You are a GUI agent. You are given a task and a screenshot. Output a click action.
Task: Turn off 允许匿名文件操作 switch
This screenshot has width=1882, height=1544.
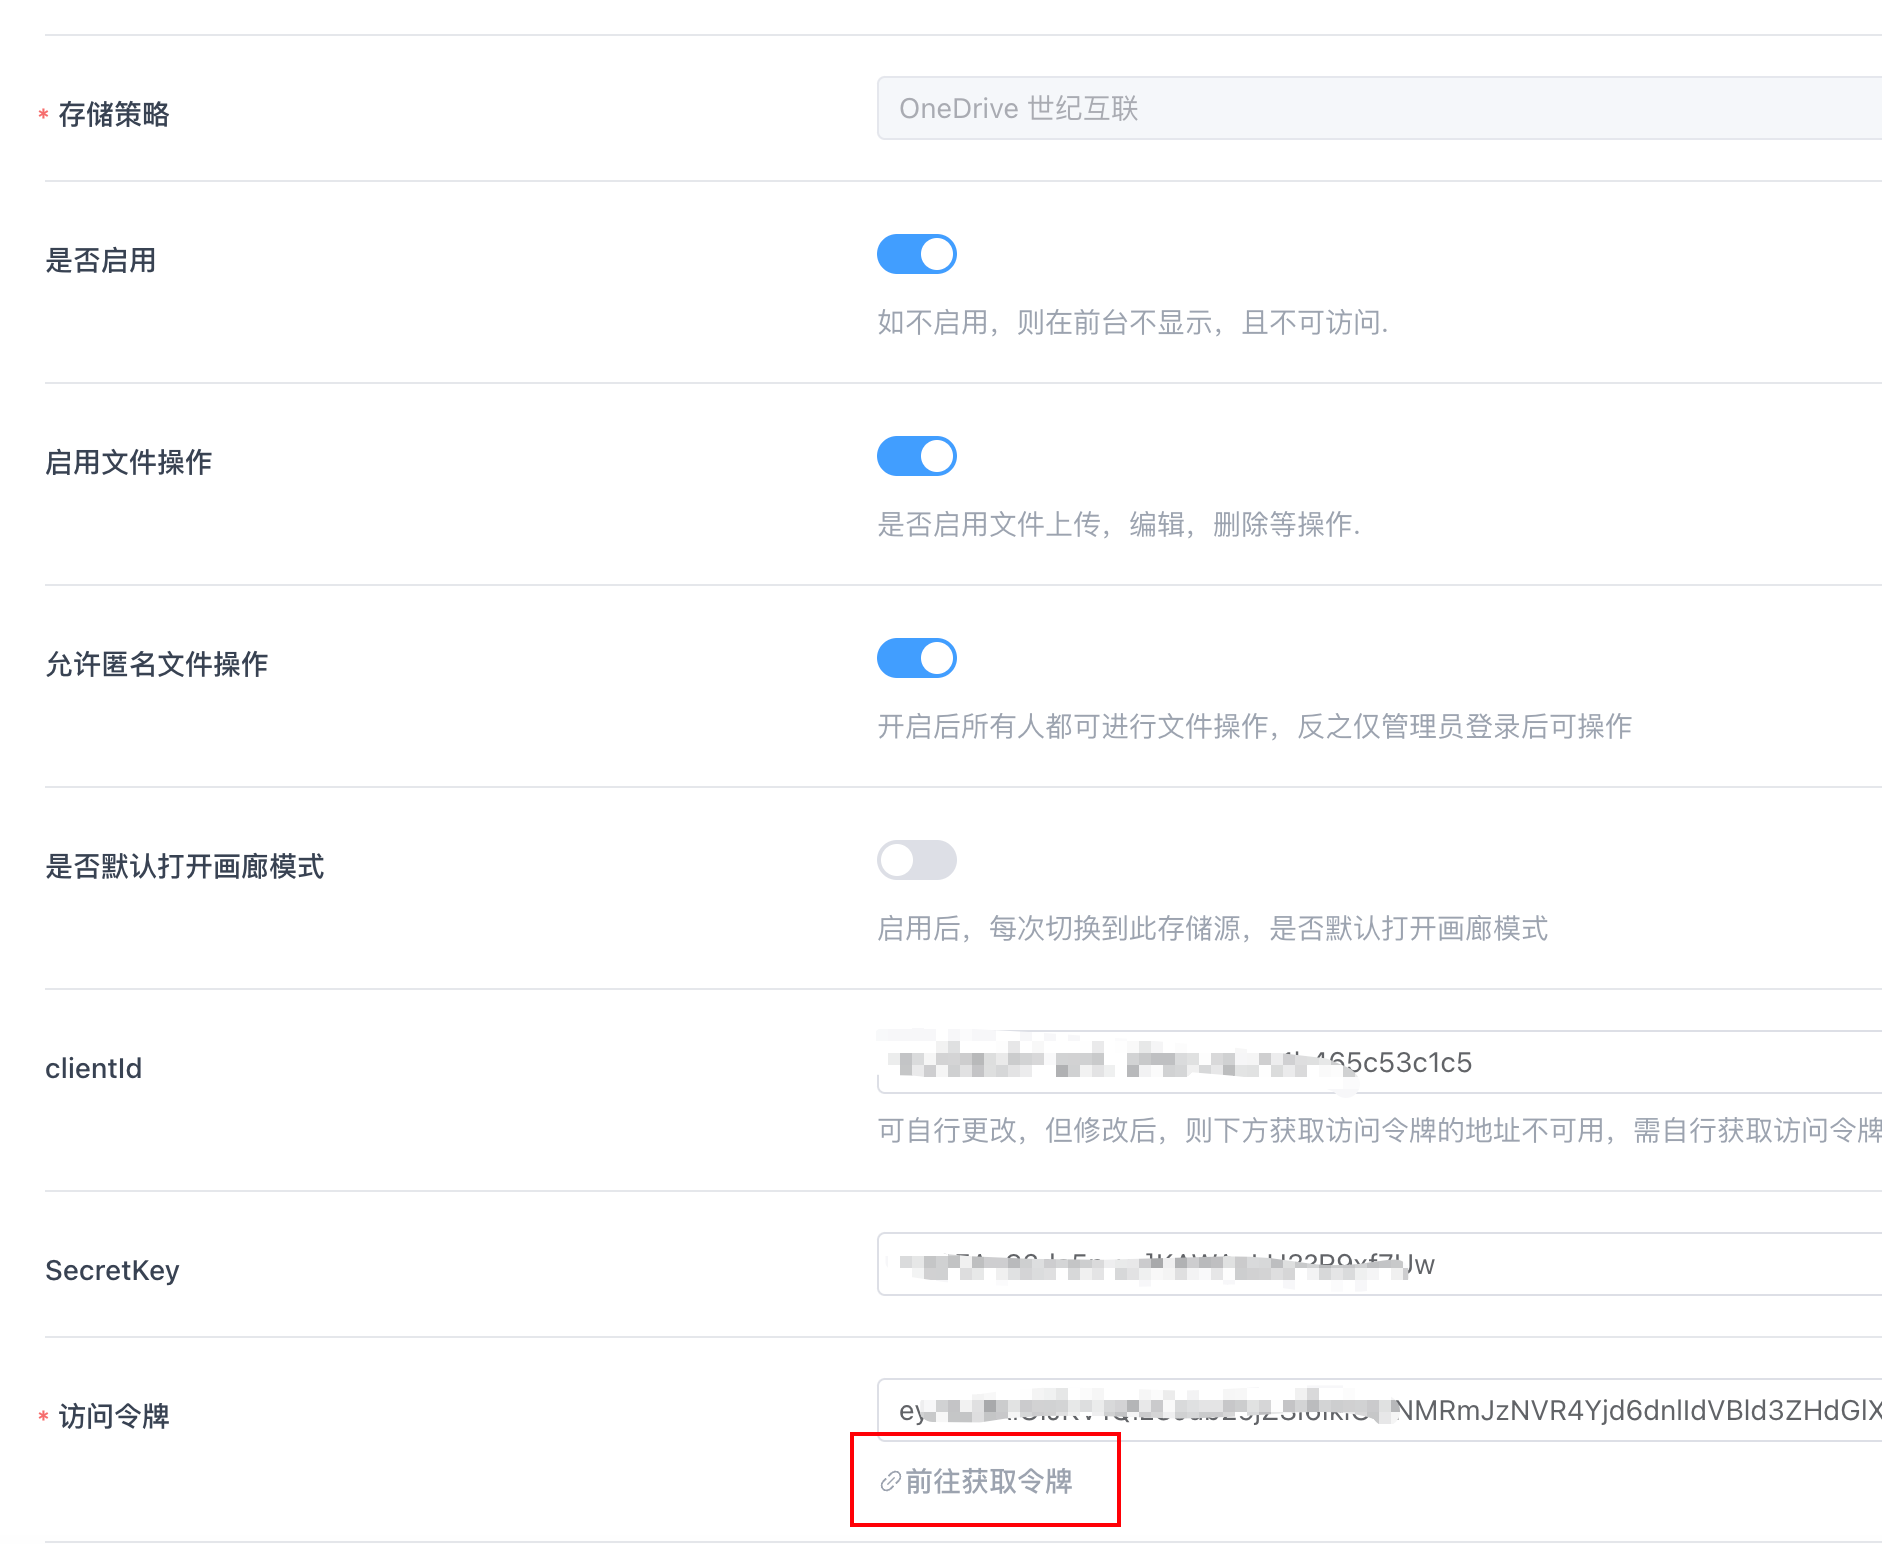[x=917, y=658]
